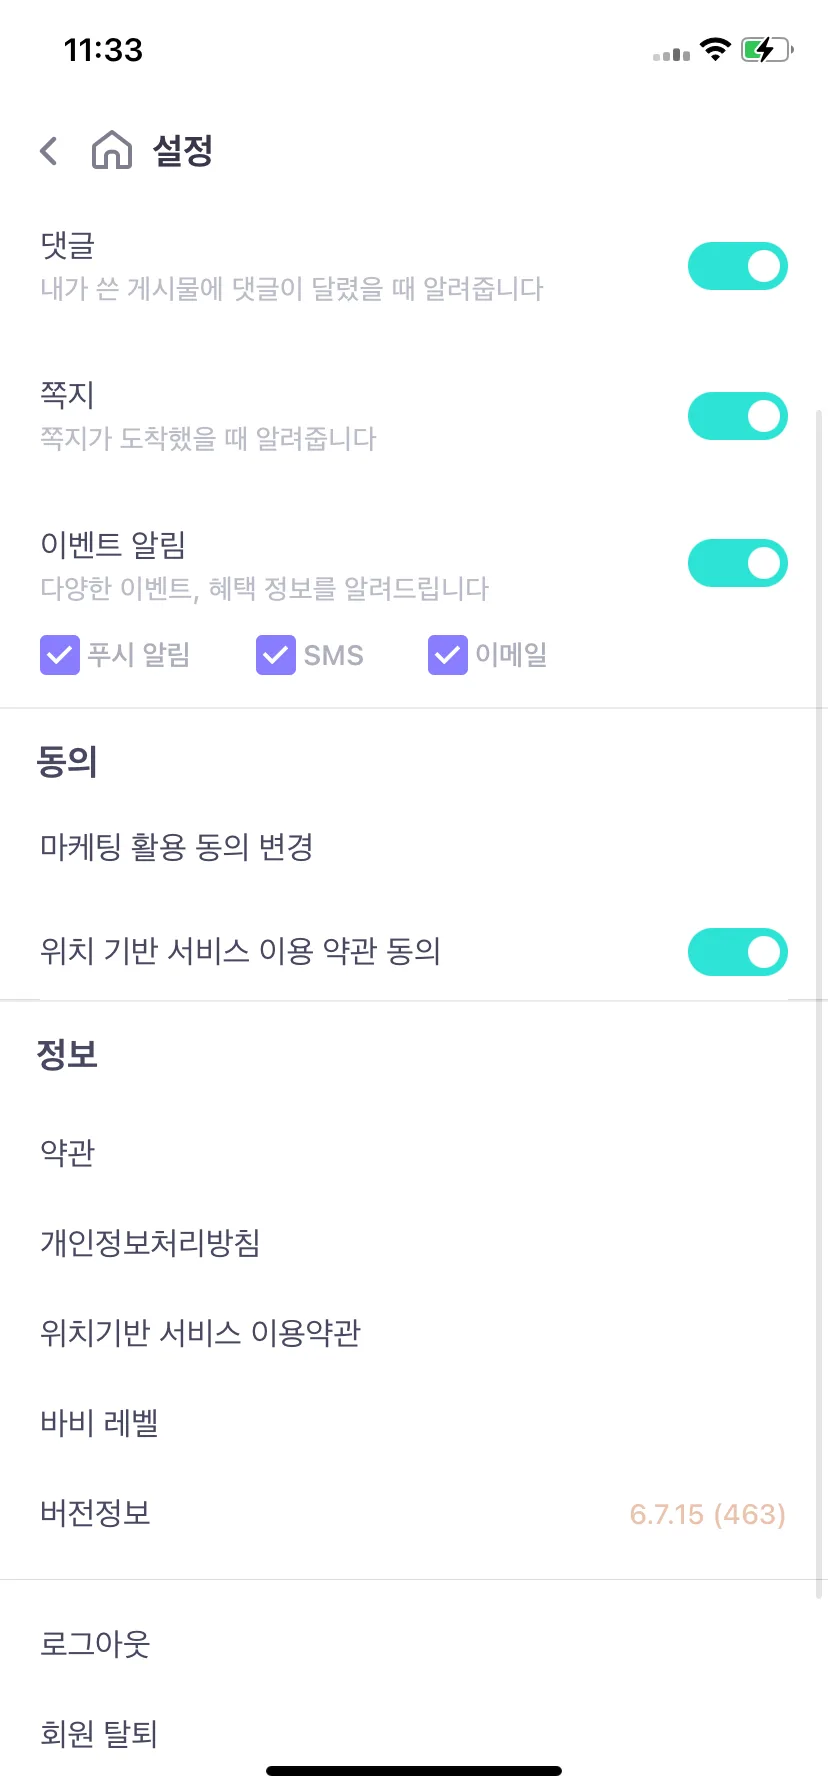The width and height of the screenshot is (828, 1792).
Task: View 개인정보처리방침
Action: (x=414, y=1242)
